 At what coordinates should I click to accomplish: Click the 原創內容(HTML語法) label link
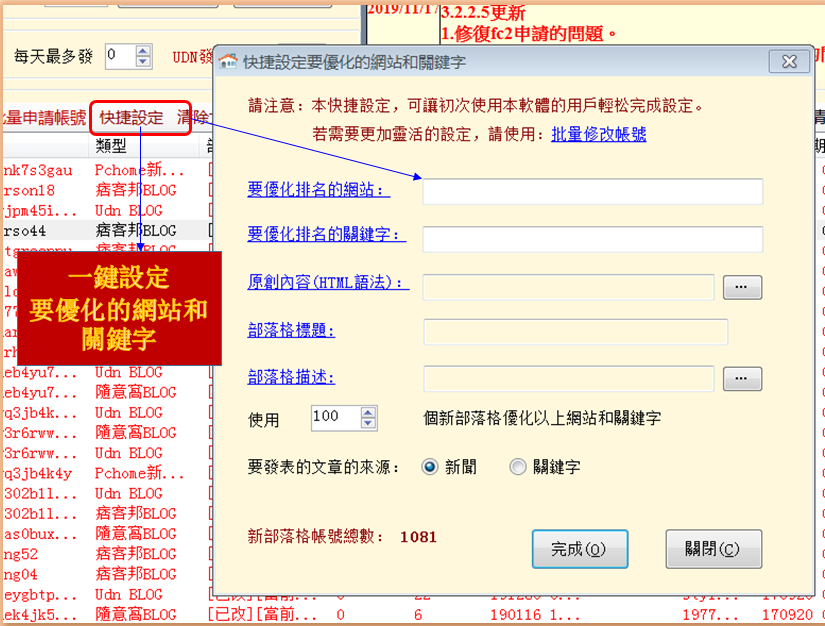pyautogui.click(x=328, y=283)
